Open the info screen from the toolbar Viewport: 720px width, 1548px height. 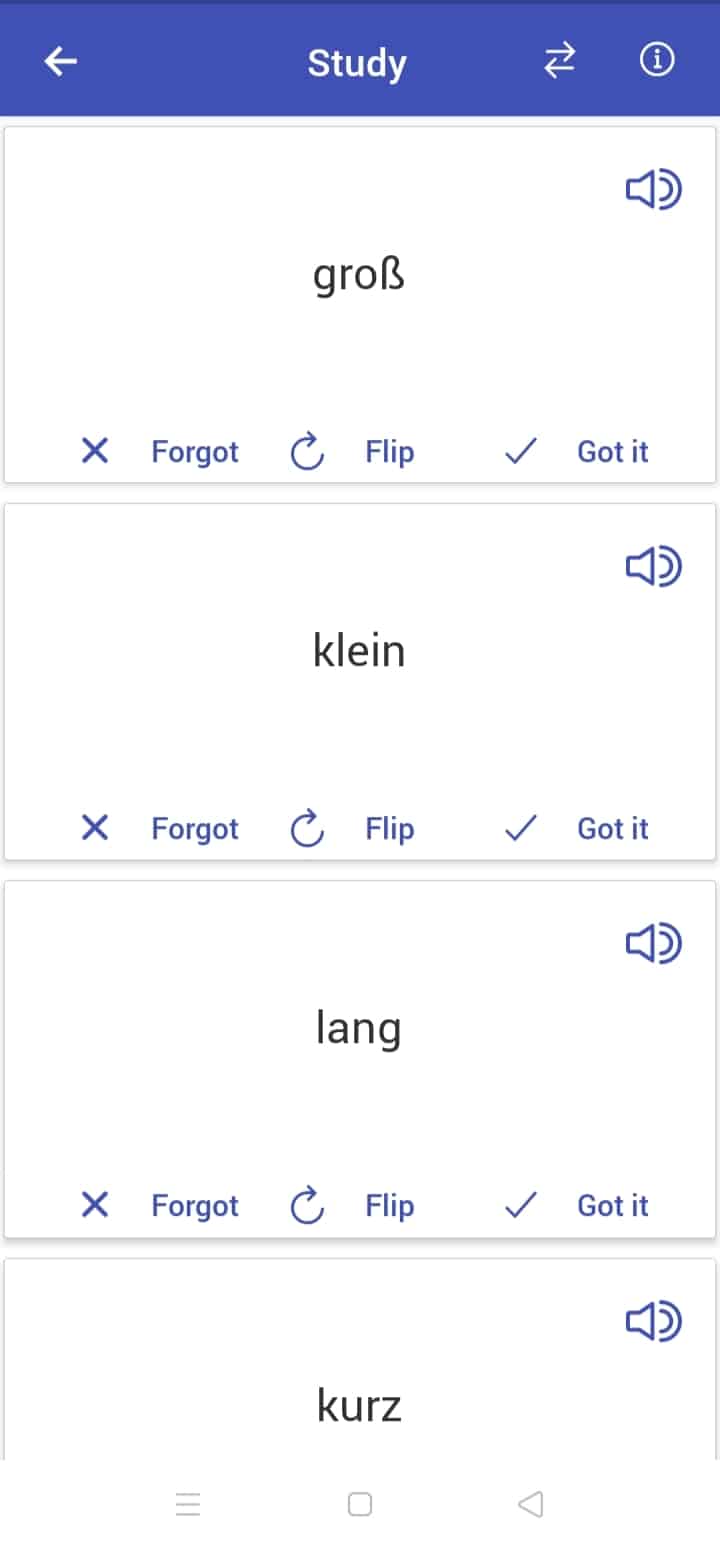point(656,60)
